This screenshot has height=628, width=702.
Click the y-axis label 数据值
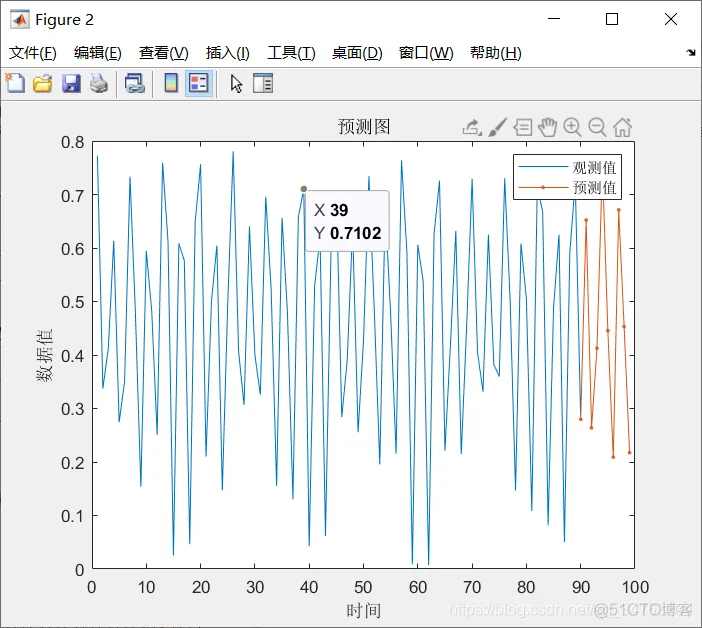tap(45, 355)
